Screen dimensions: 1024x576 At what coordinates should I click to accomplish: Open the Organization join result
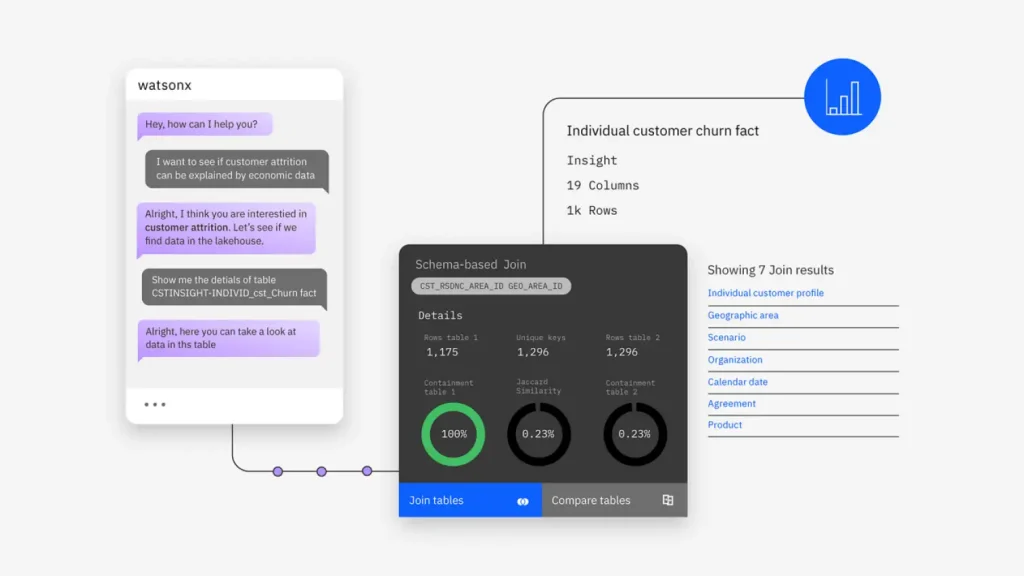coord(735,360)
